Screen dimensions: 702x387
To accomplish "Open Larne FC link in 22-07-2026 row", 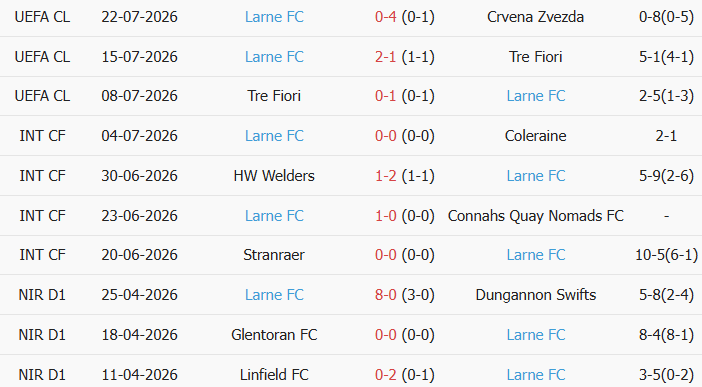I will [x=274, y=17].
